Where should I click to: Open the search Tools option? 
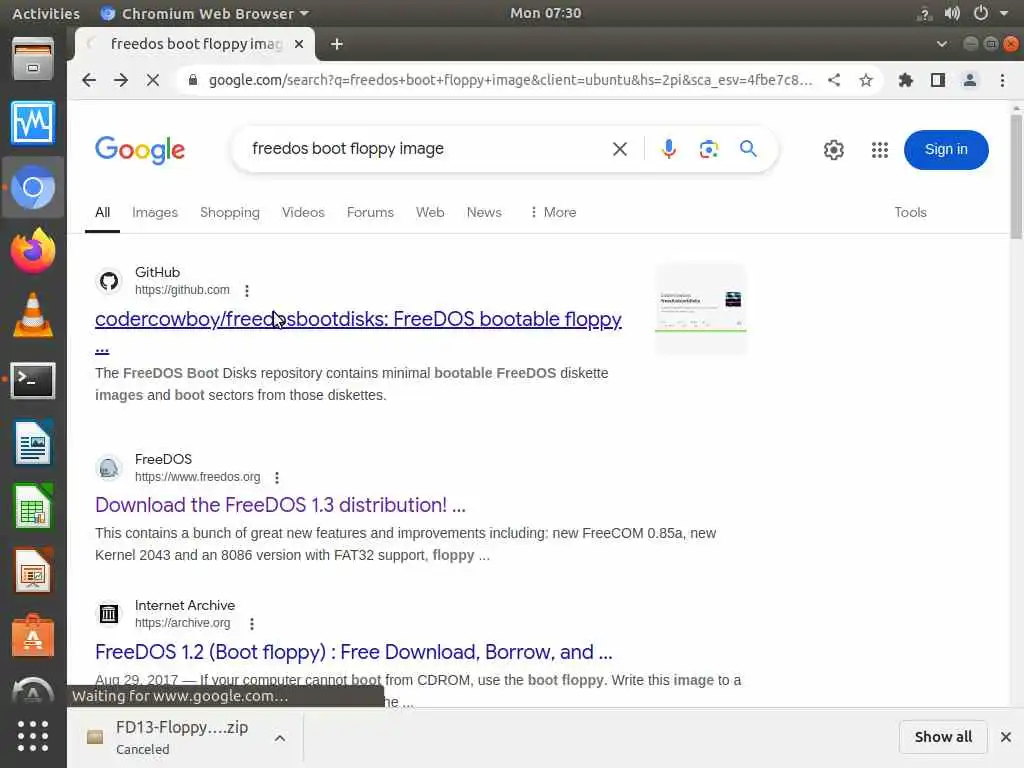pyautogui.click(x=910, y=212)
